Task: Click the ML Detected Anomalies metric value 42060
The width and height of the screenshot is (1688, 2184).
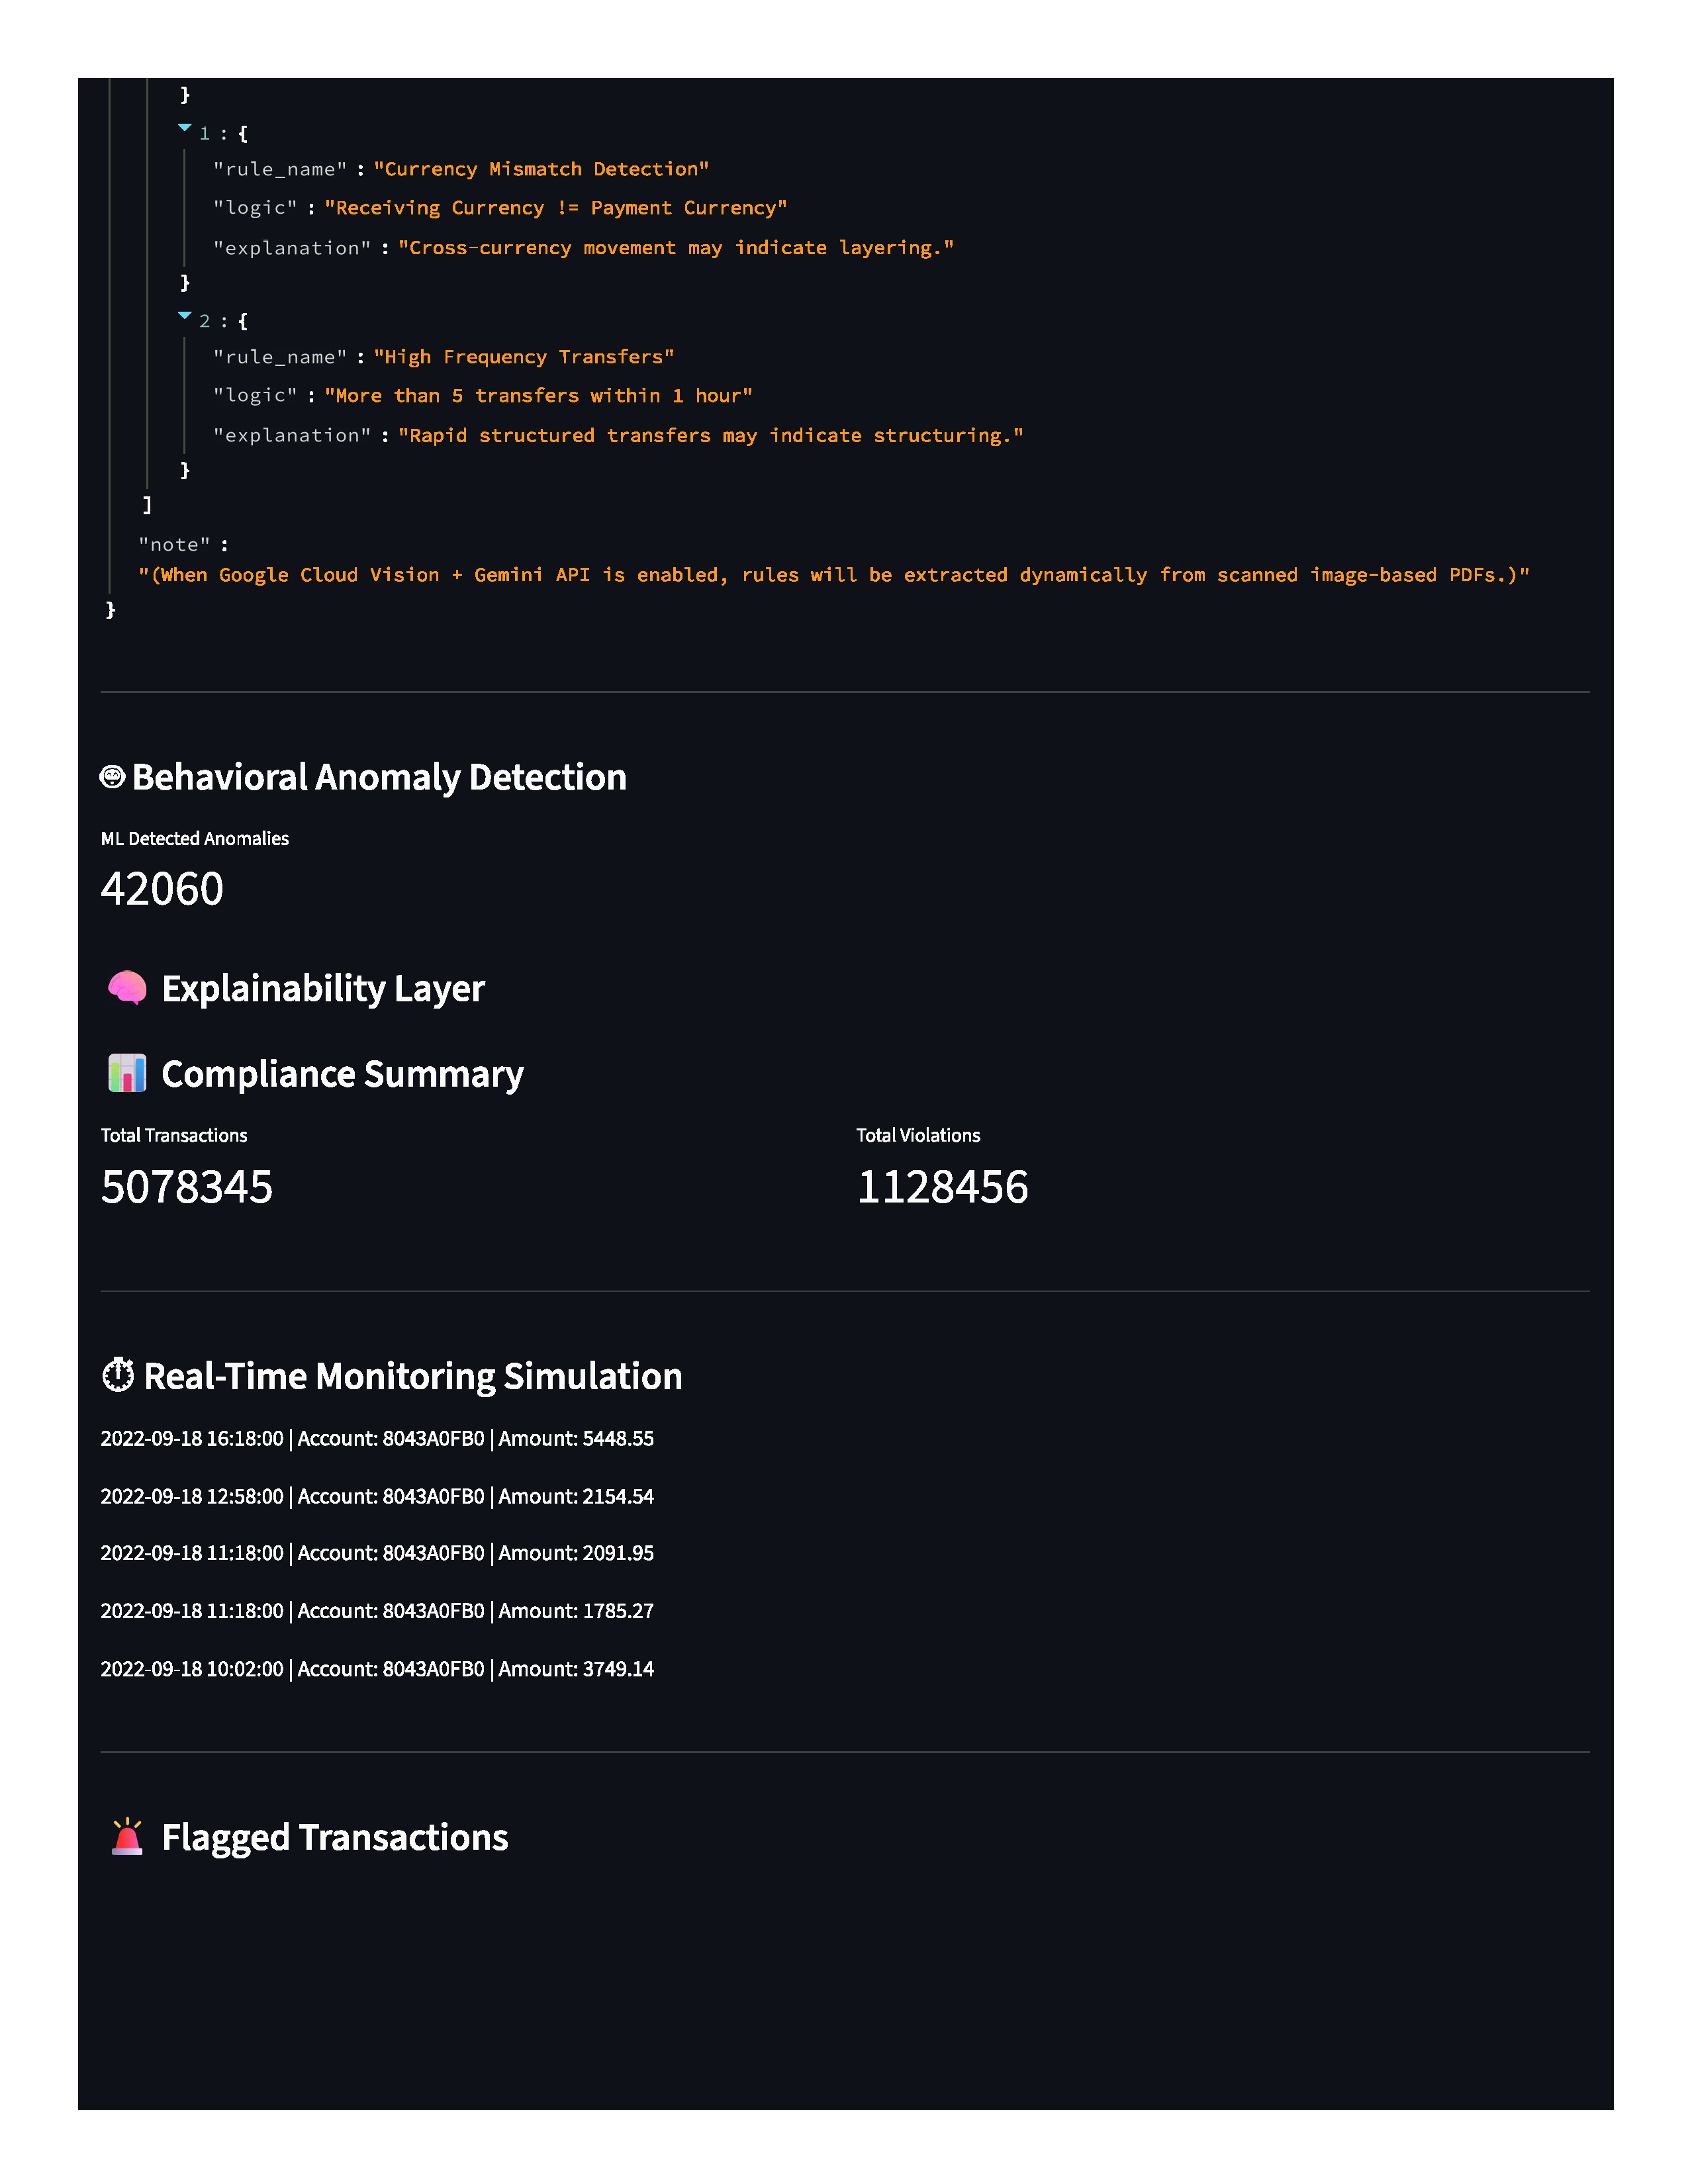Action: click(x=161, y=888)
